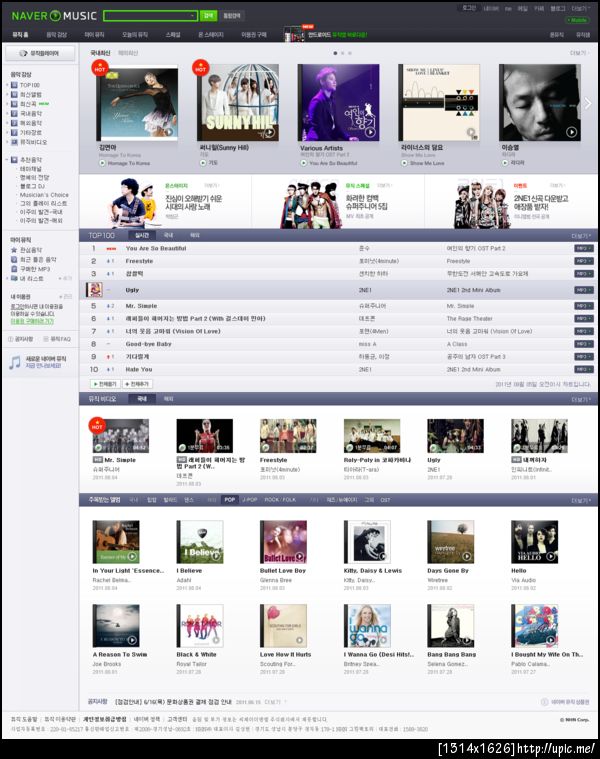Select third carousel page dot
This screenshot has width=600, height=759.
click(350, 53)
